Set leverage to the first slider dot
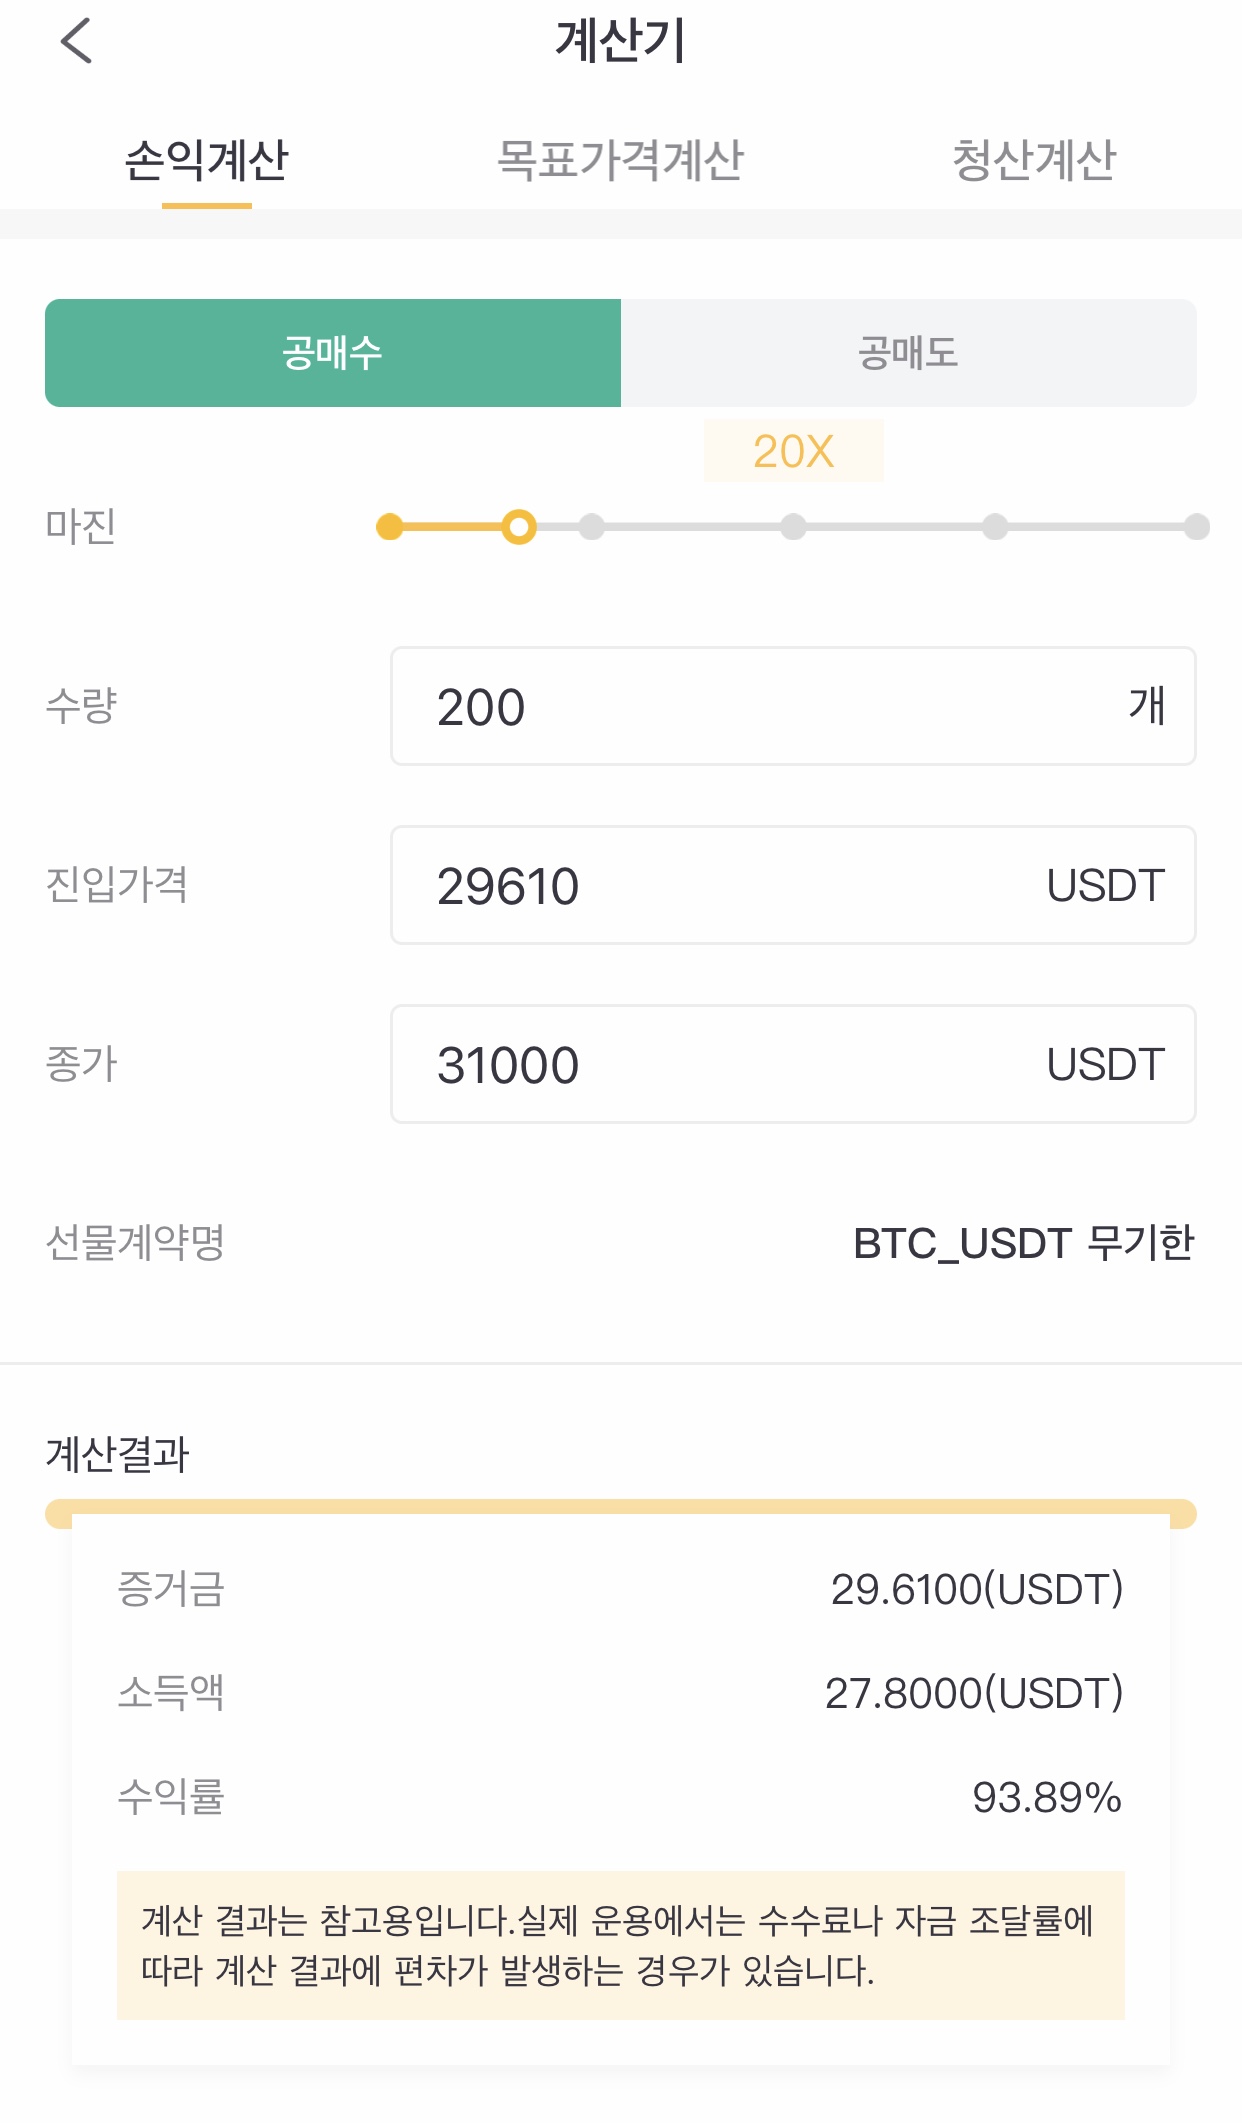Viewport: 1242px width, 2123px height. pyautogui.click(x=390, y=526)
